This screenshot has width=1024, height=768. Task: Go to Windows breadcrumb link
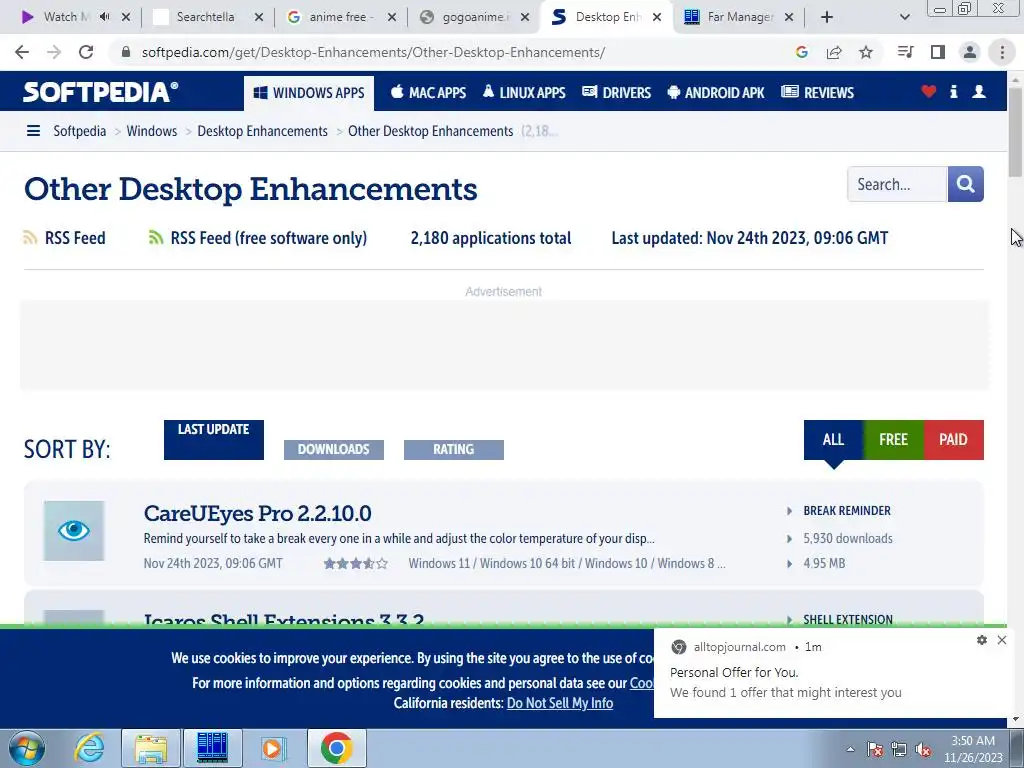pyautogui.click(x=152, y=131)
